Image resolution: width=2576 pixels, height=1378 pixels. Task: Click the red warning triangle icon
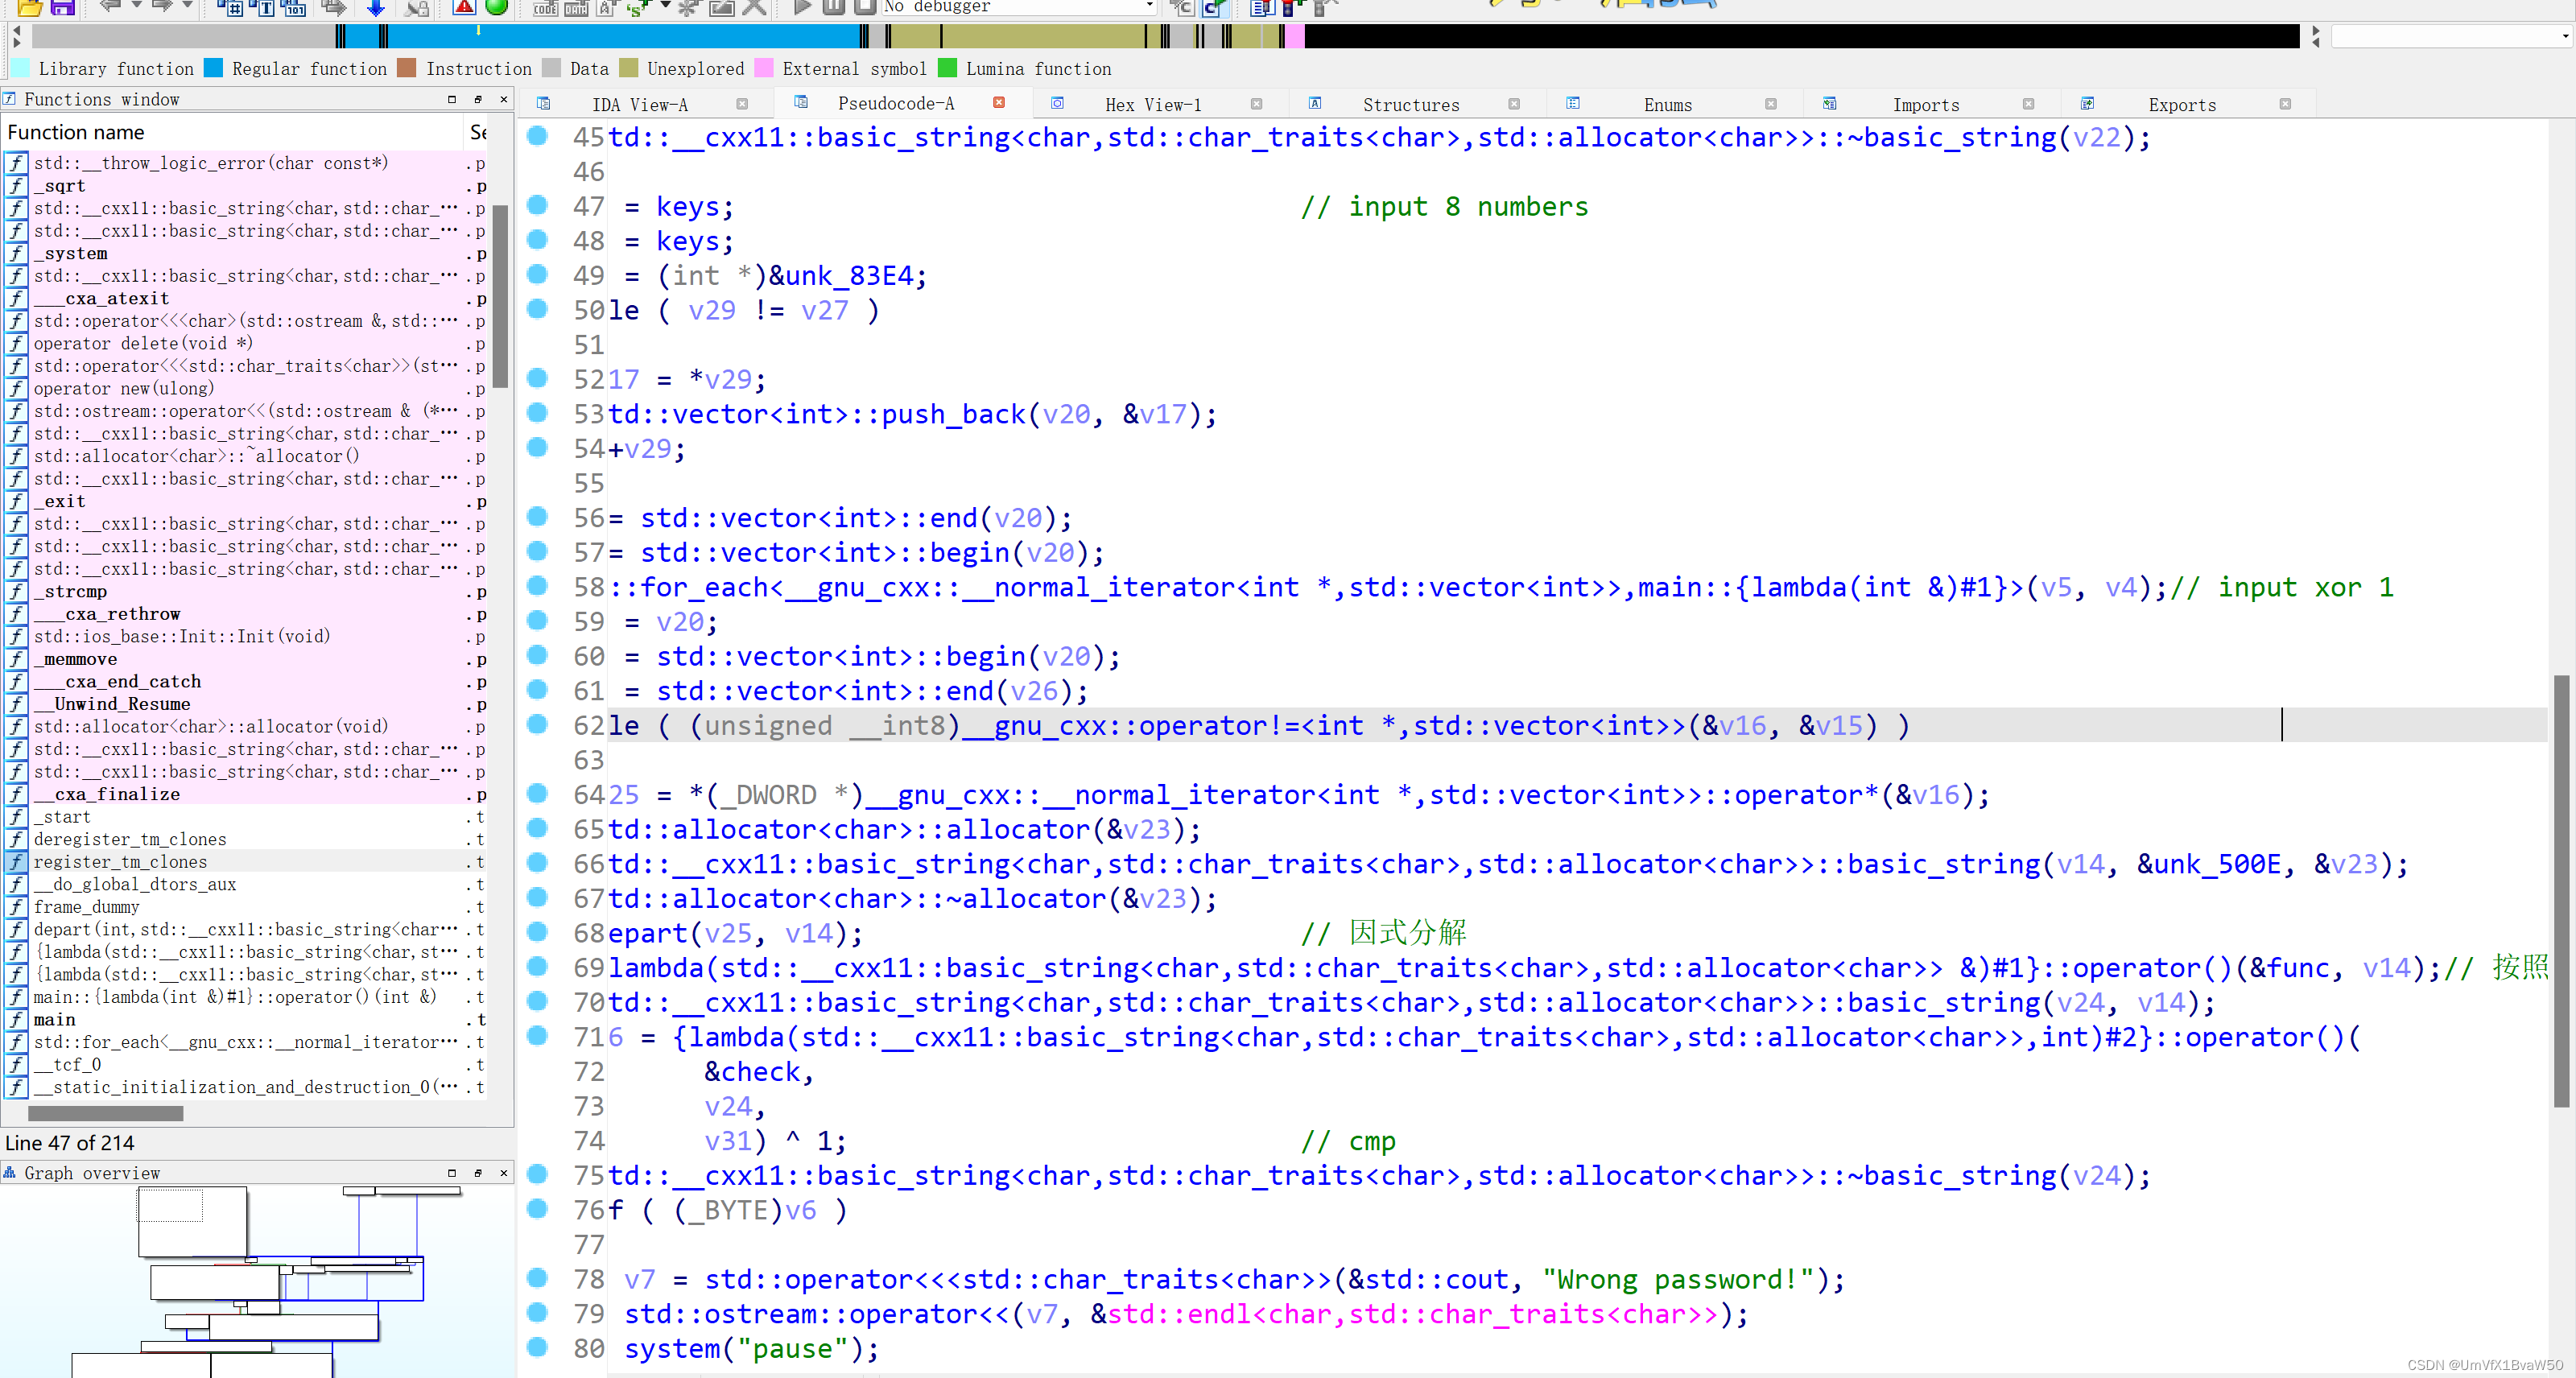coord(464,7)
